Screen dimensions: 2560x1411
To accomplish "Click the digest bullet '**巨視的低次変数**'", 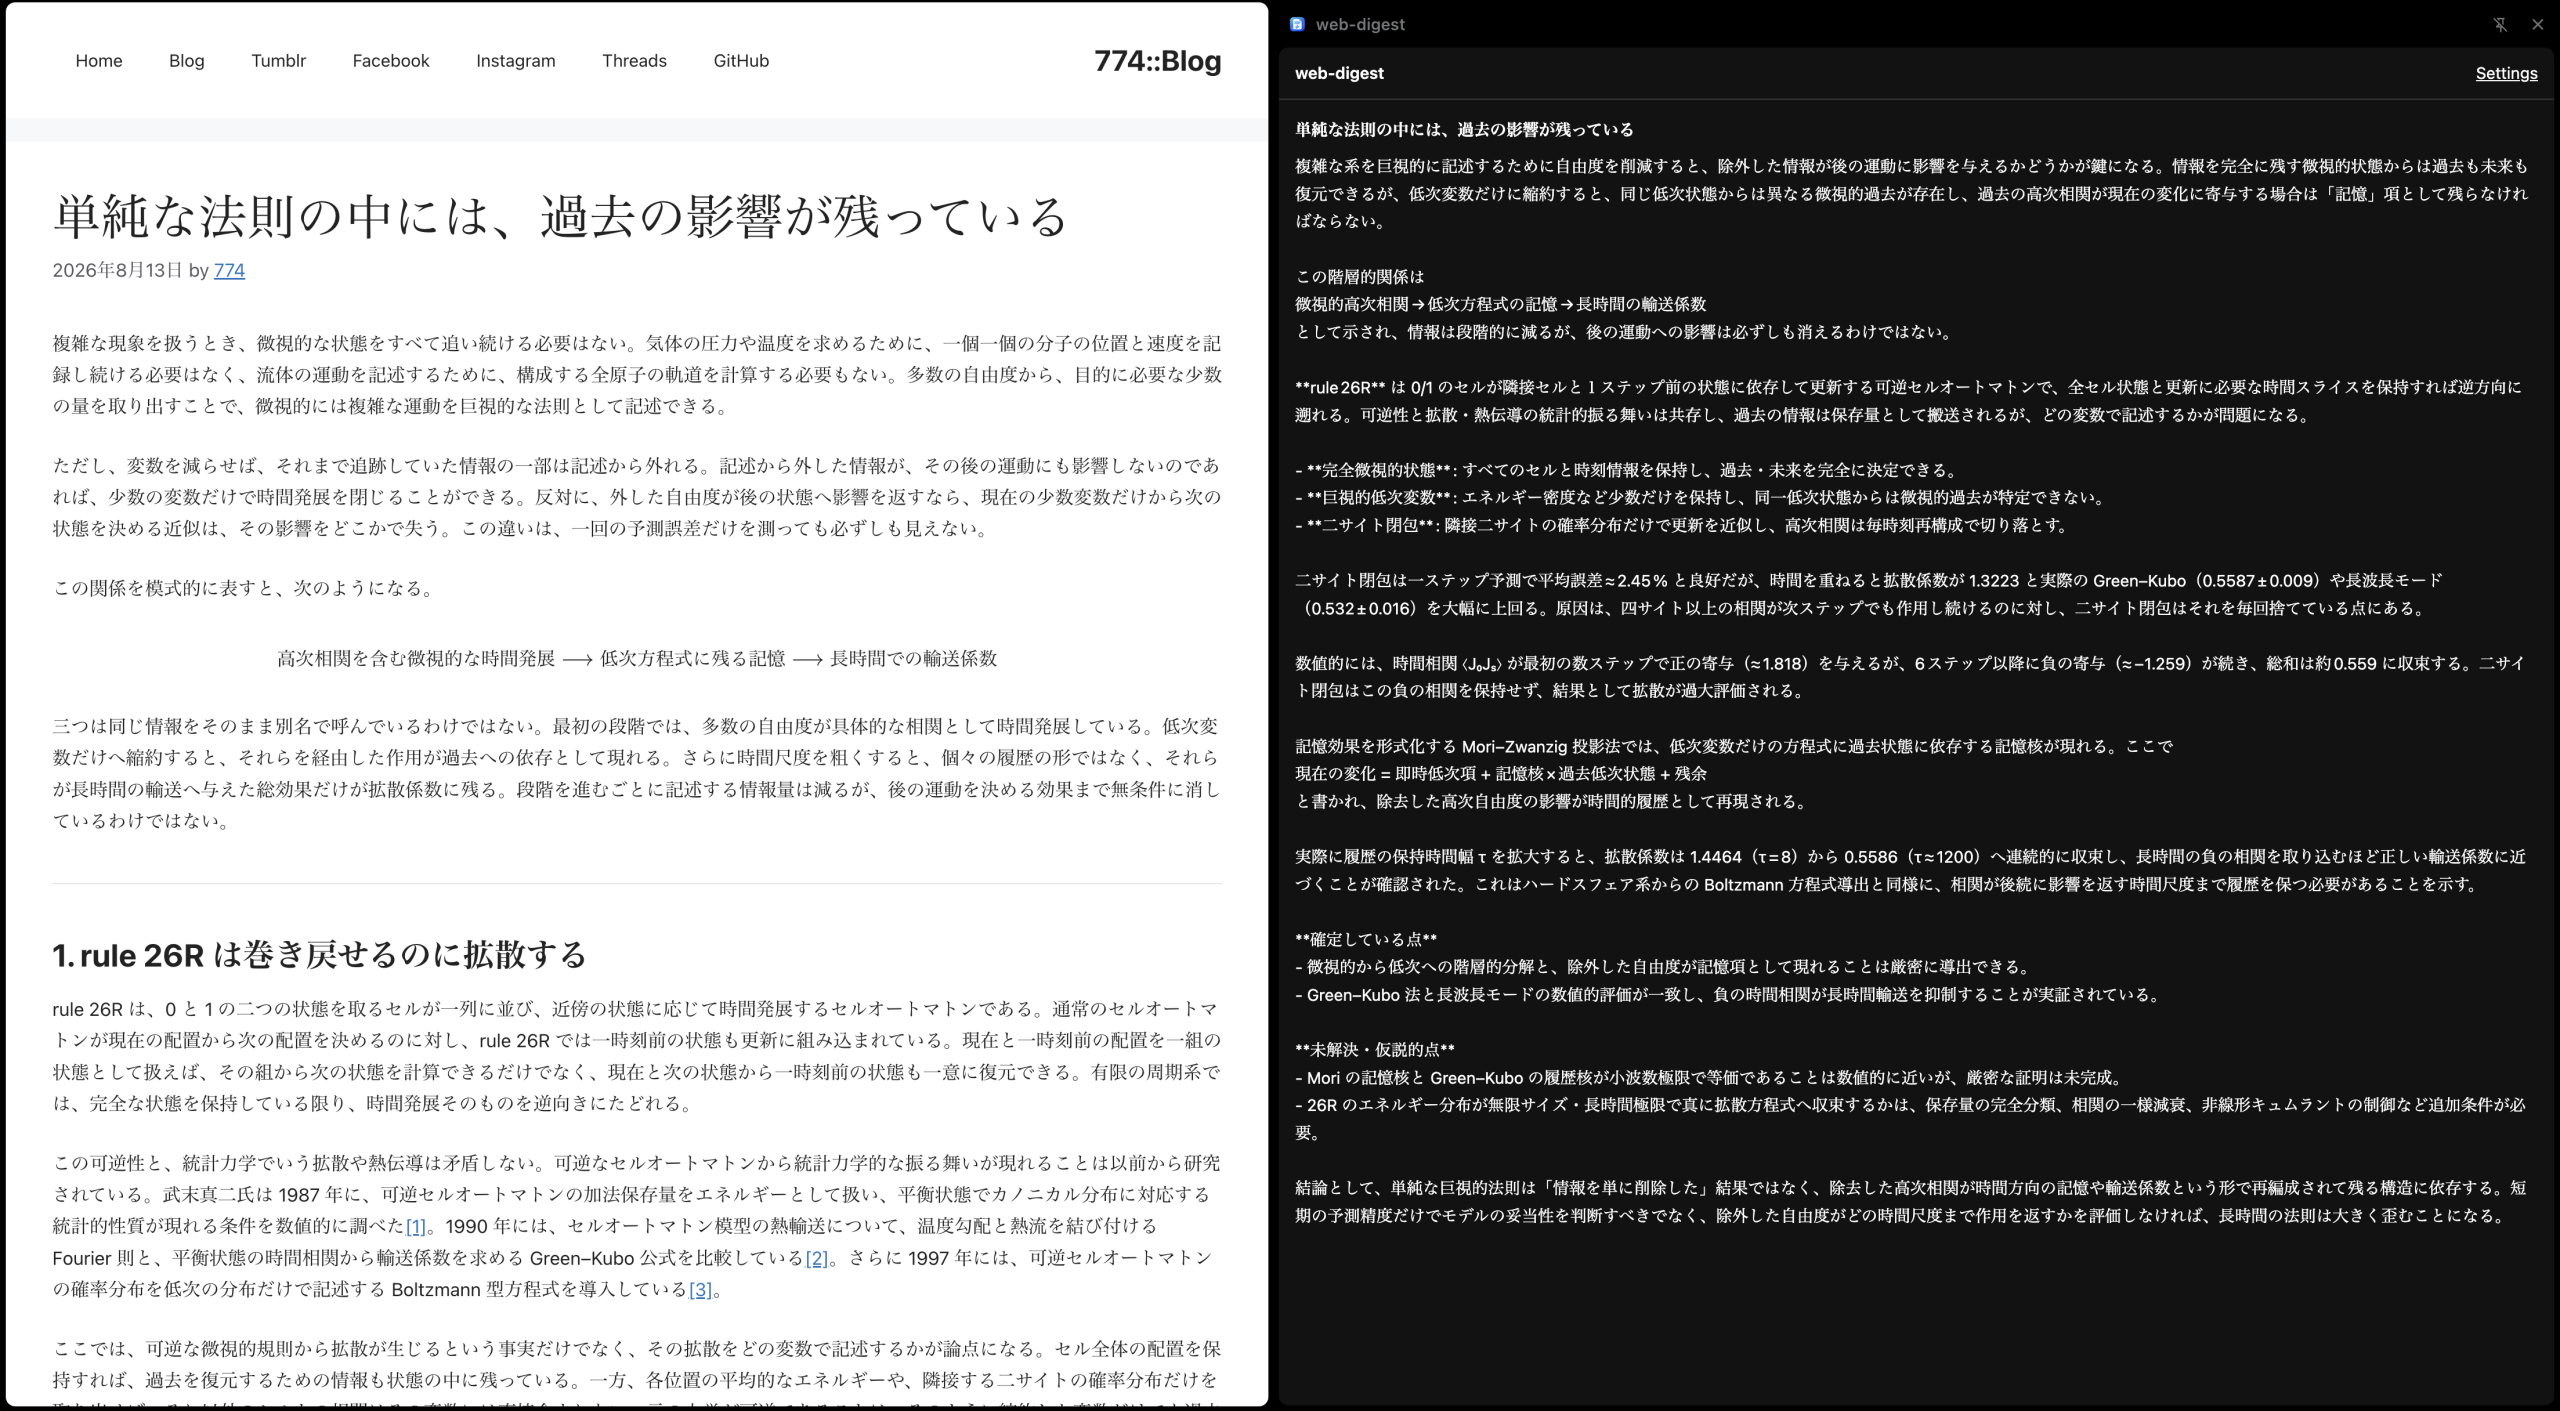I will [1701, 497].
